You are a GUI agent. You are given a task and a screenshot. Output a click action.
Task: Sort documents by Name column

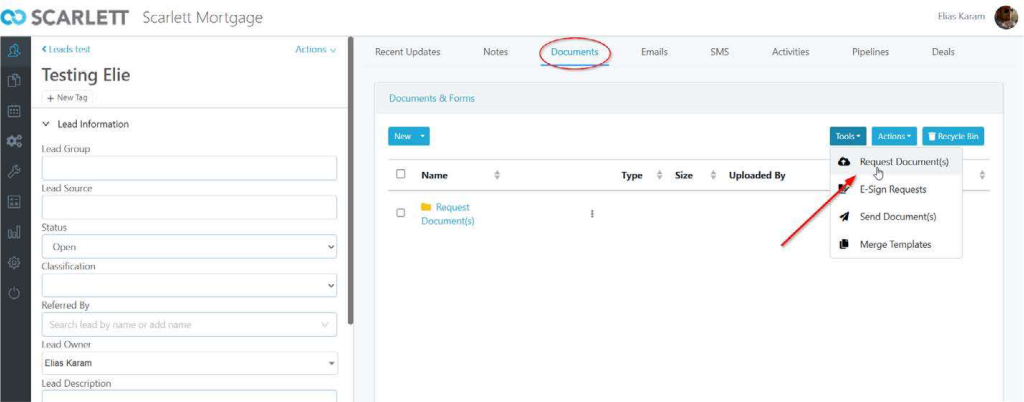(x=497, y=175)
